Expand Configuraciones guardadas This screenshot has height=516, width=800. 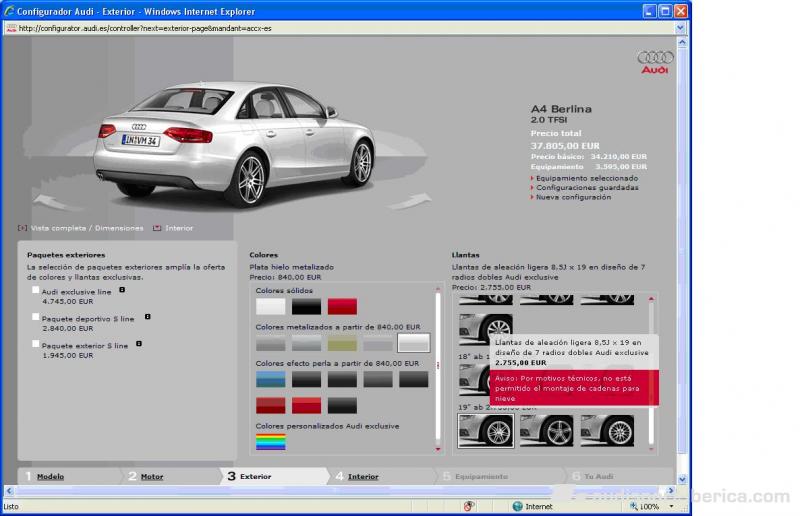pyautogui.click(x=584, y=187)
